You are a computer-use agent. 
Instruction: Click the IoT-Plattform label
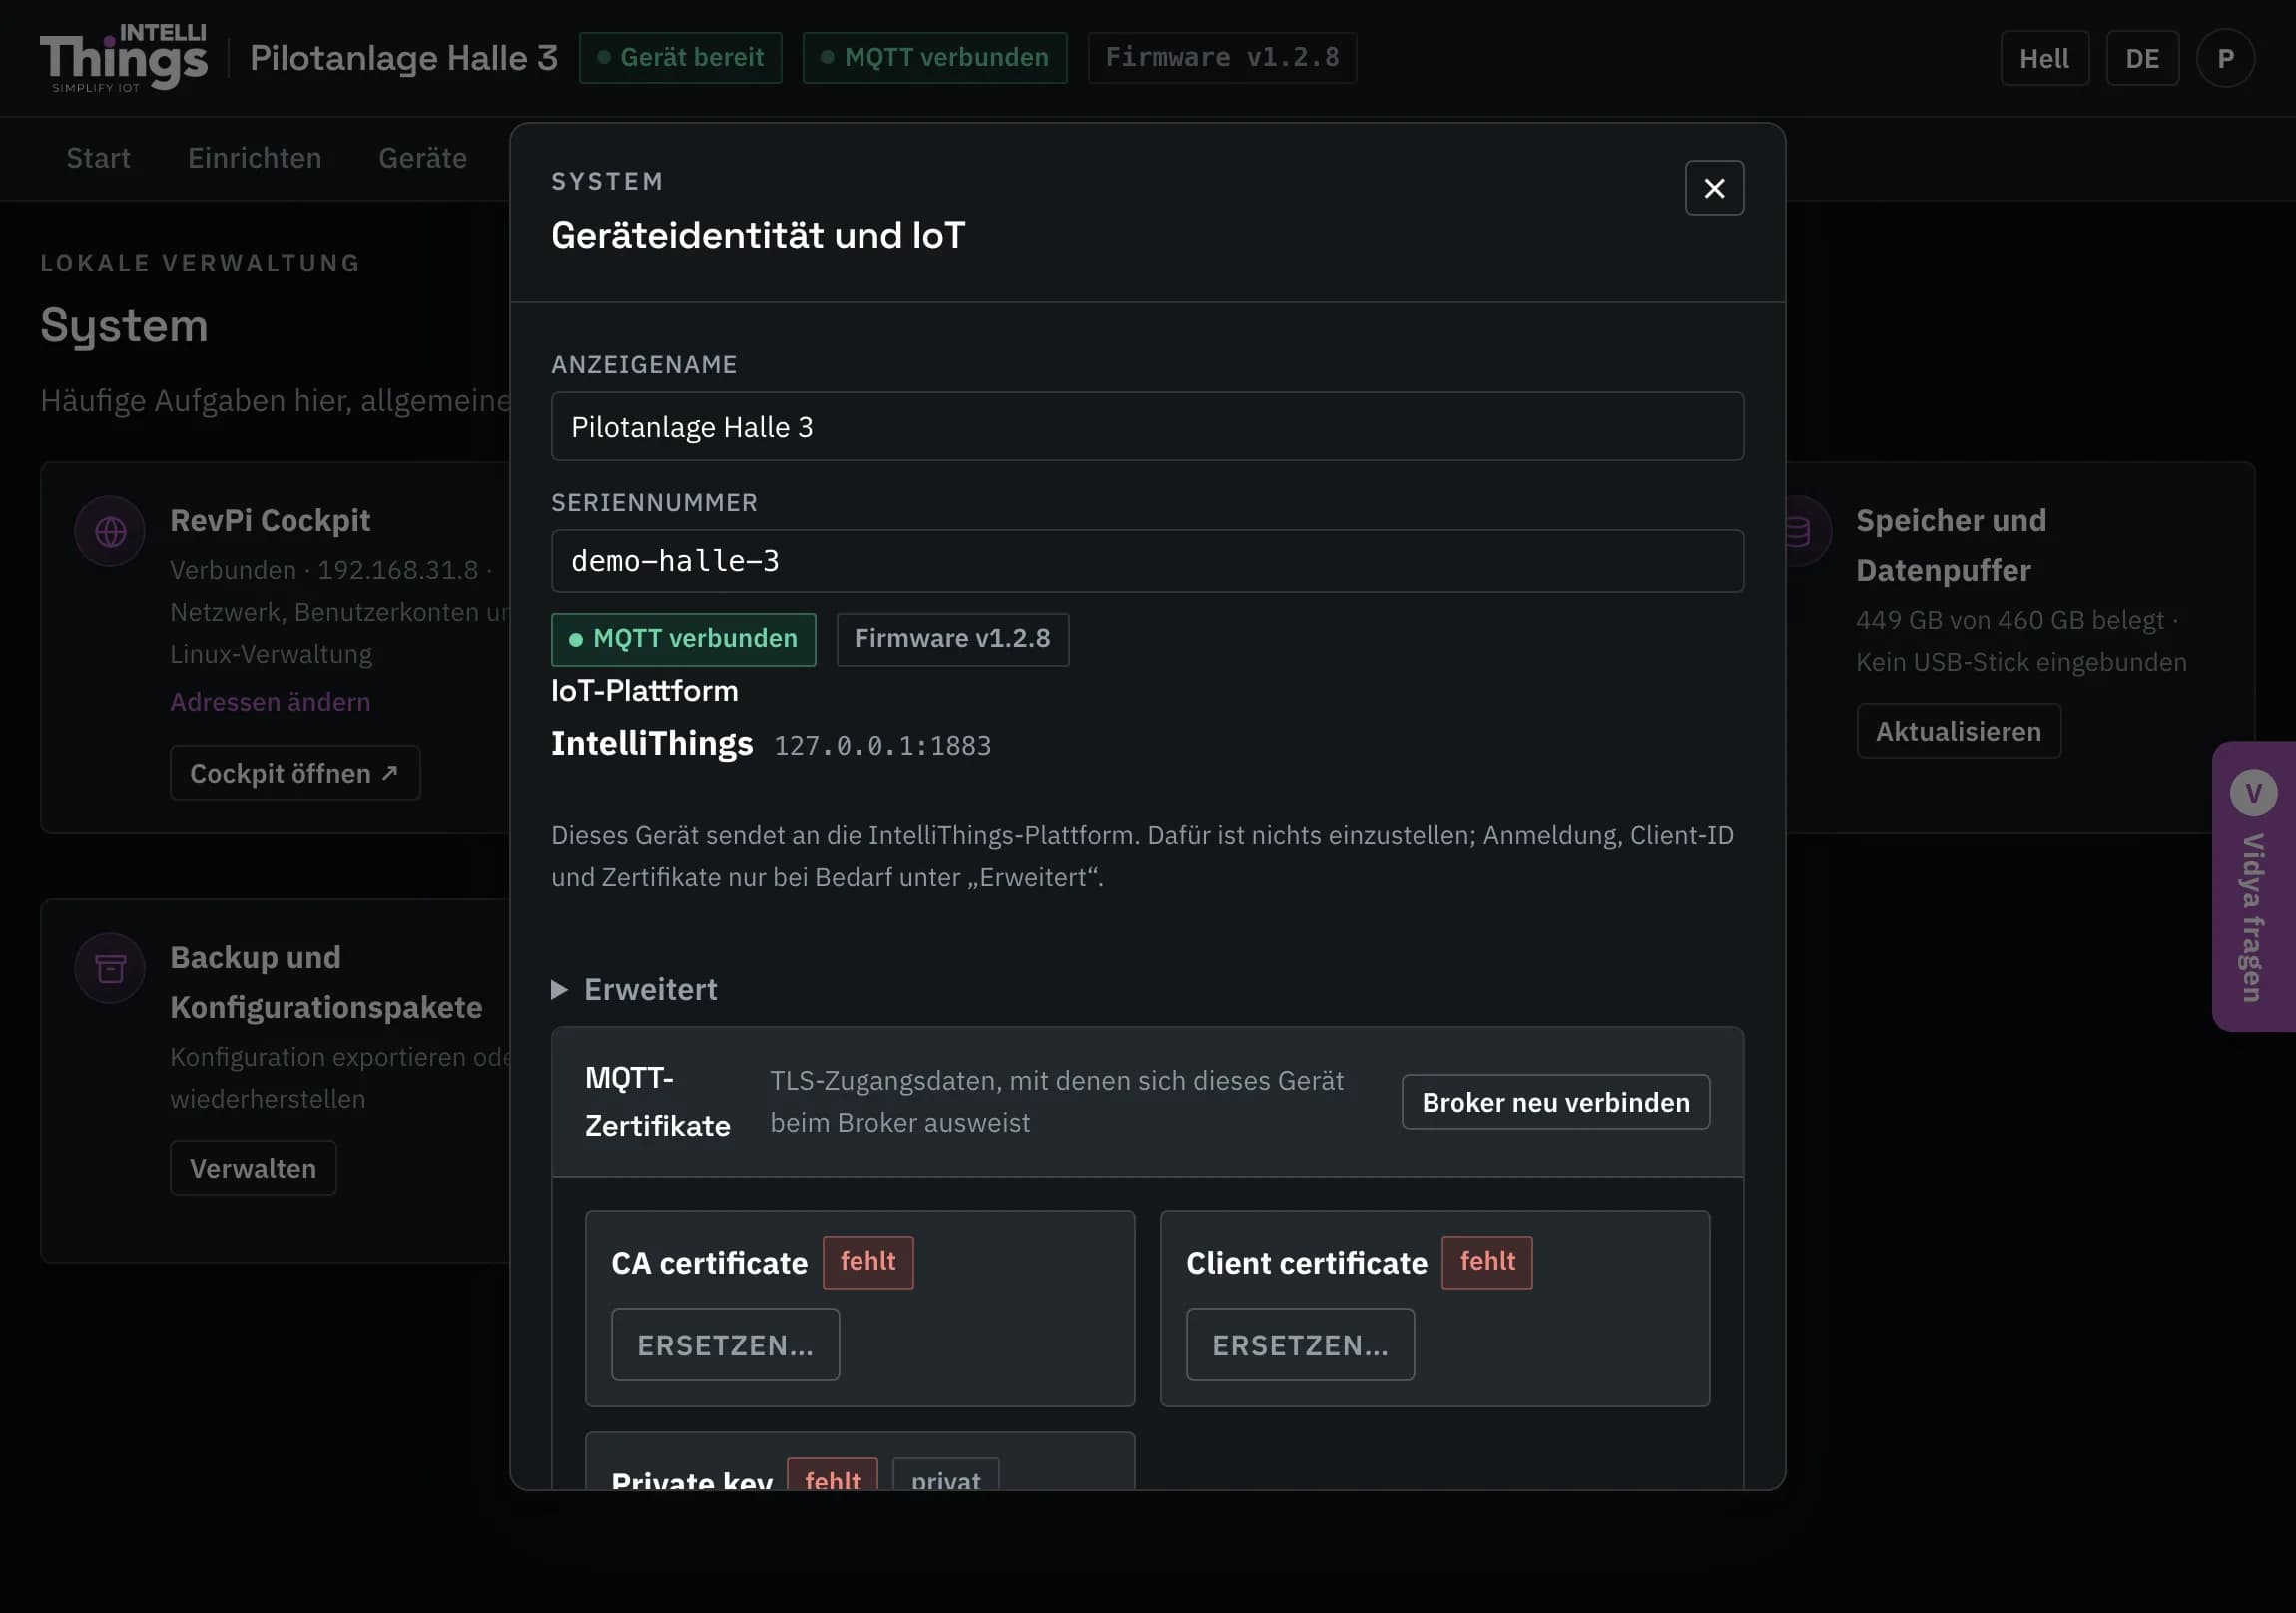644,691
